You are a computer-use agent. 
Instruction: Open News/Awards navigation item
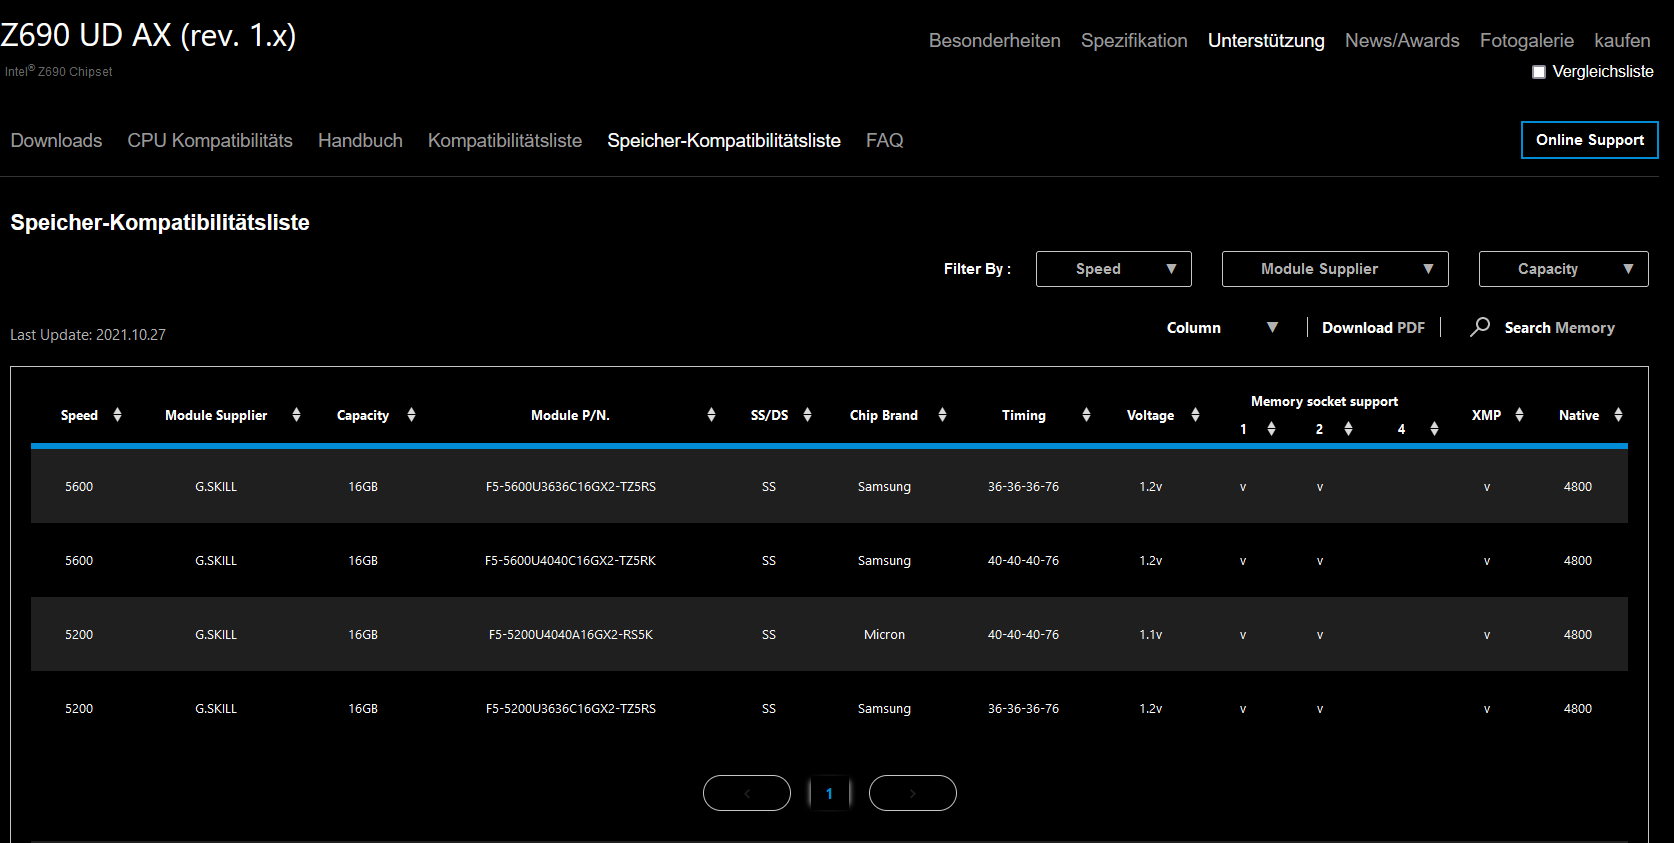[x=1402, y=41]
